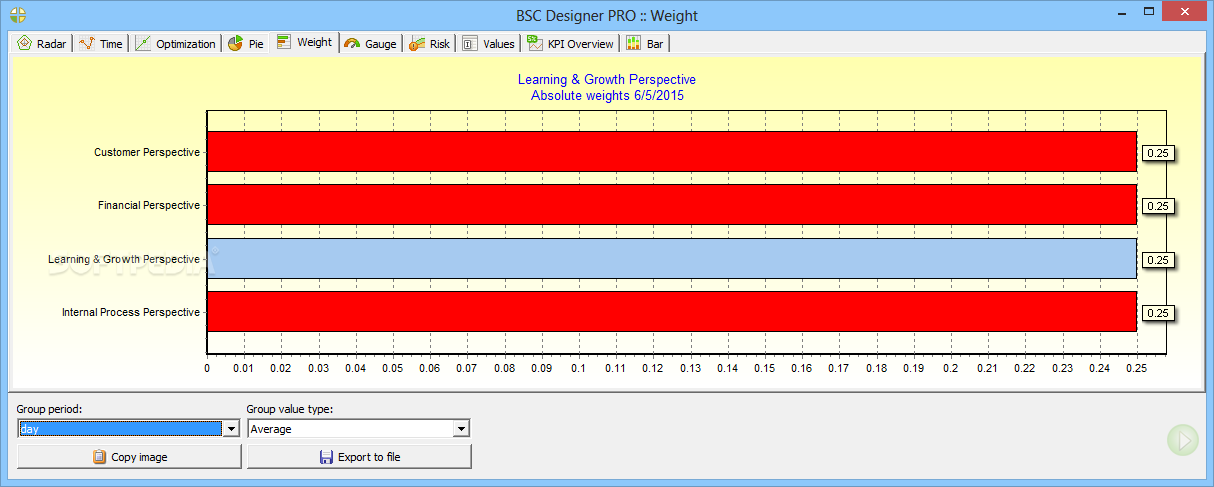Image resolution: width=1214 pixels, height=487 pixels.
Task: Click the 0.2 tick label on x-axis
Action: click(950, 368)
